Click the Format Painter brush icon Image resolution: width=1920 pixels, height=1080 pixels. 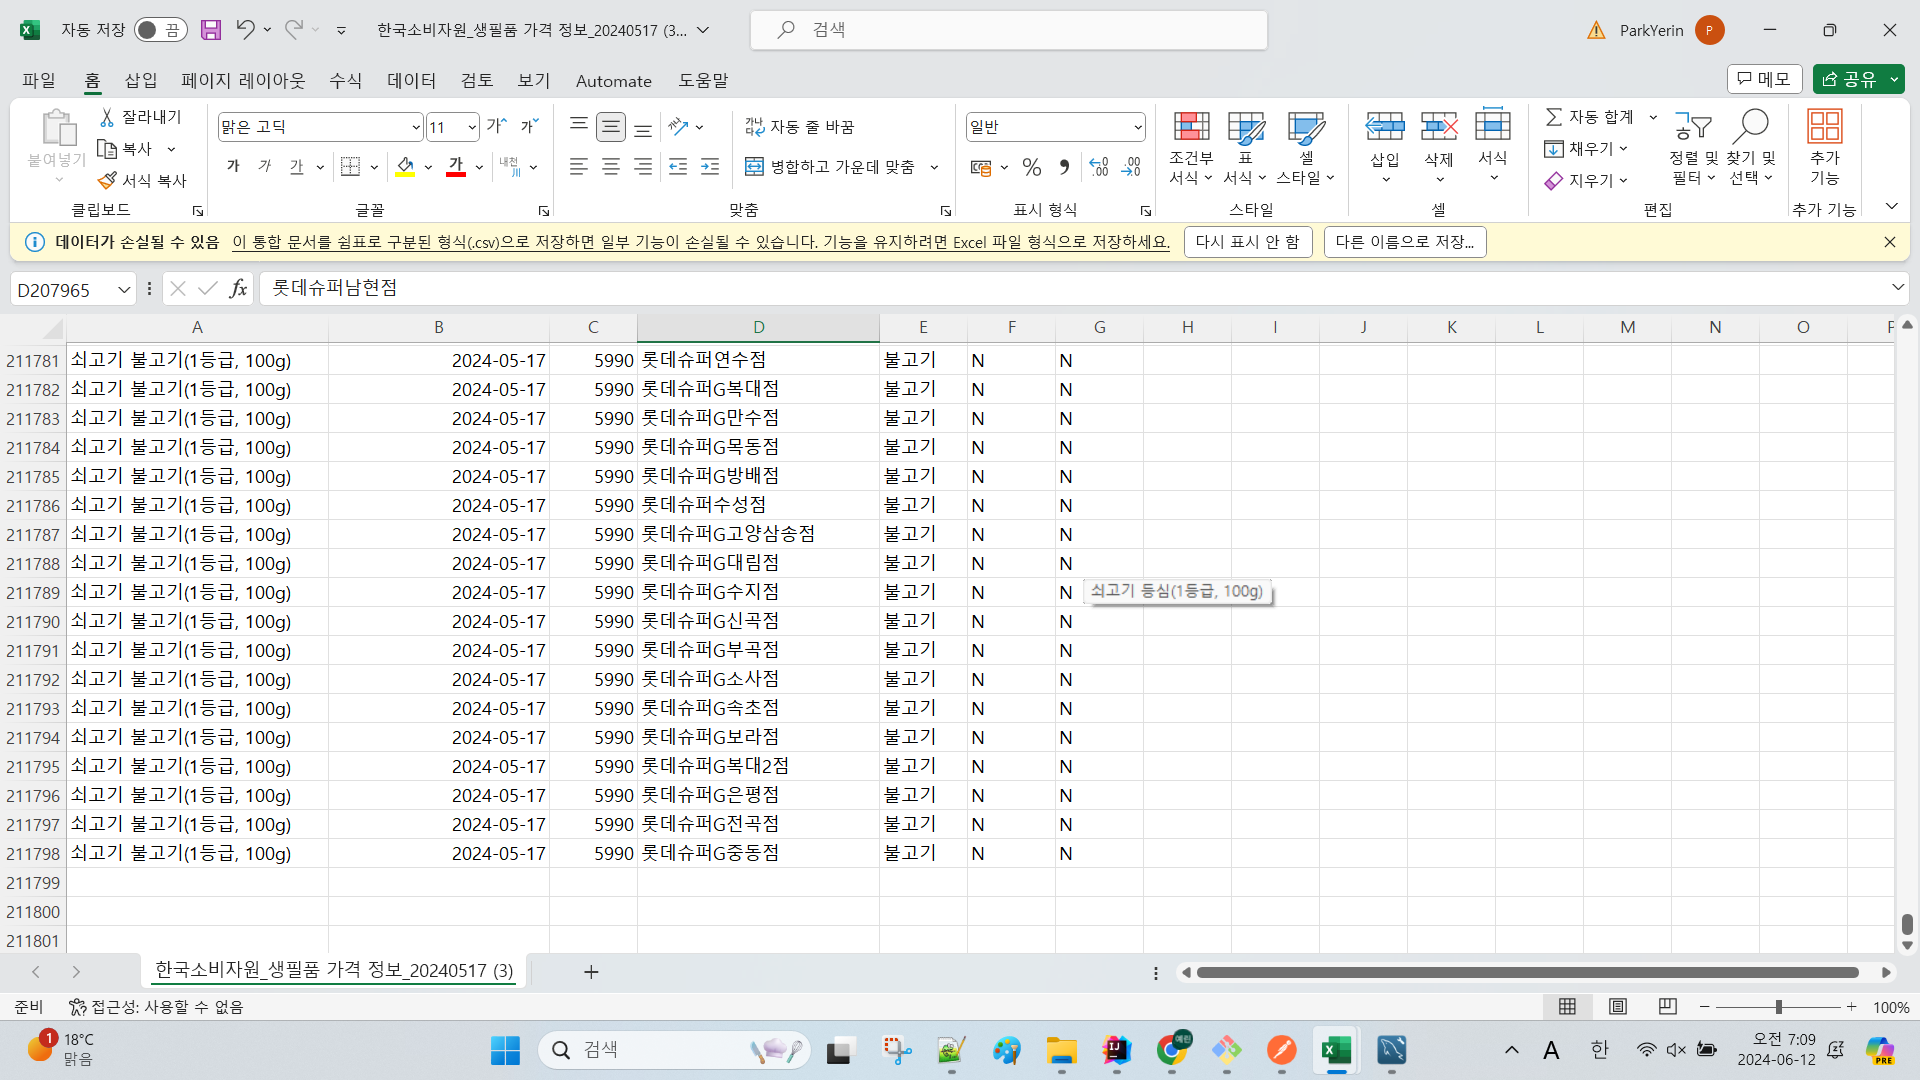(x=107, y=180)
